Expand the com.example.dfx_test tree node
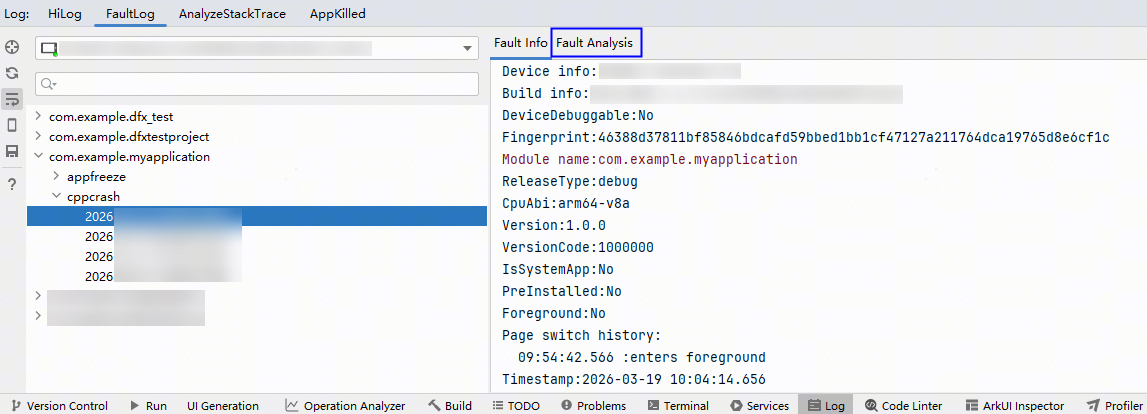 tap(39, 116)
